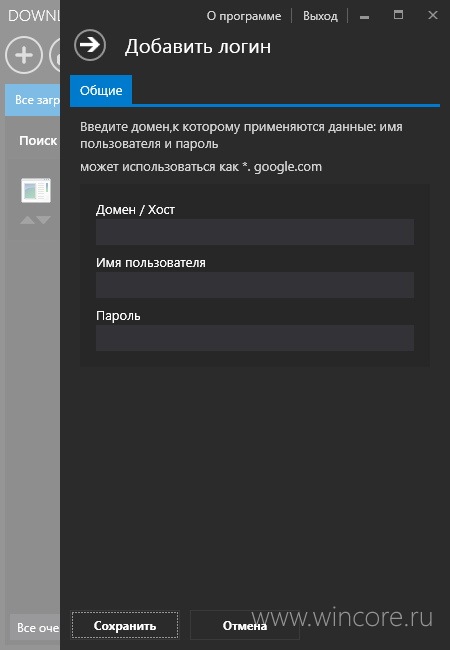Screen dimensions: 450x650
Task: Open the О программе menu item
Action: (x=244, y=16)
